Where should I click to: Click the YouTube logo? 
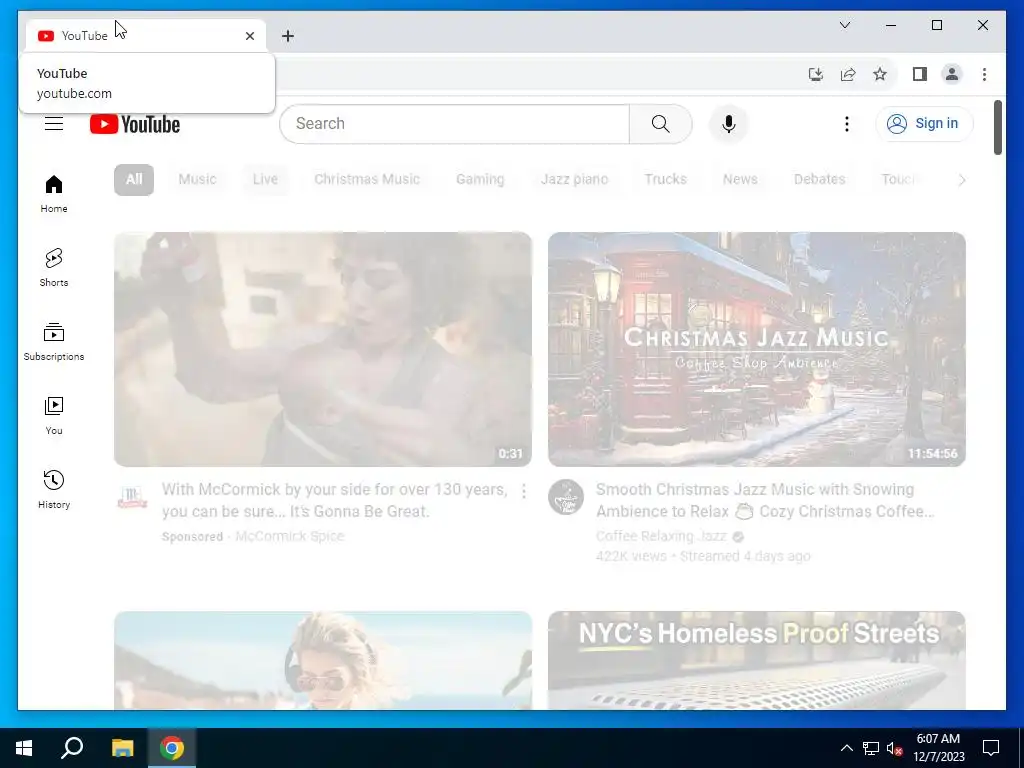tap(135, 124)
